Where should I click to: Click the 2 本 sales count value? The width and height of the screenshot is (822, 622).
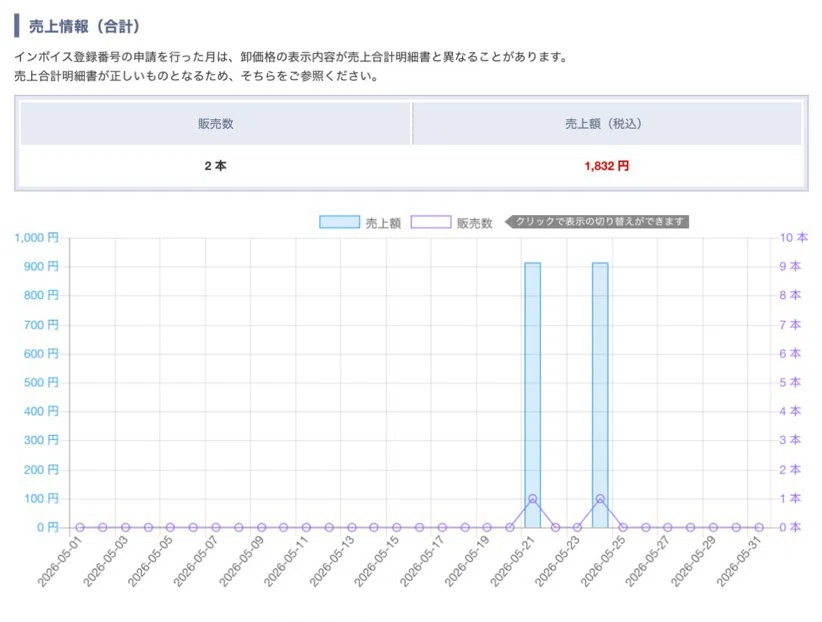tap(215, 166)
